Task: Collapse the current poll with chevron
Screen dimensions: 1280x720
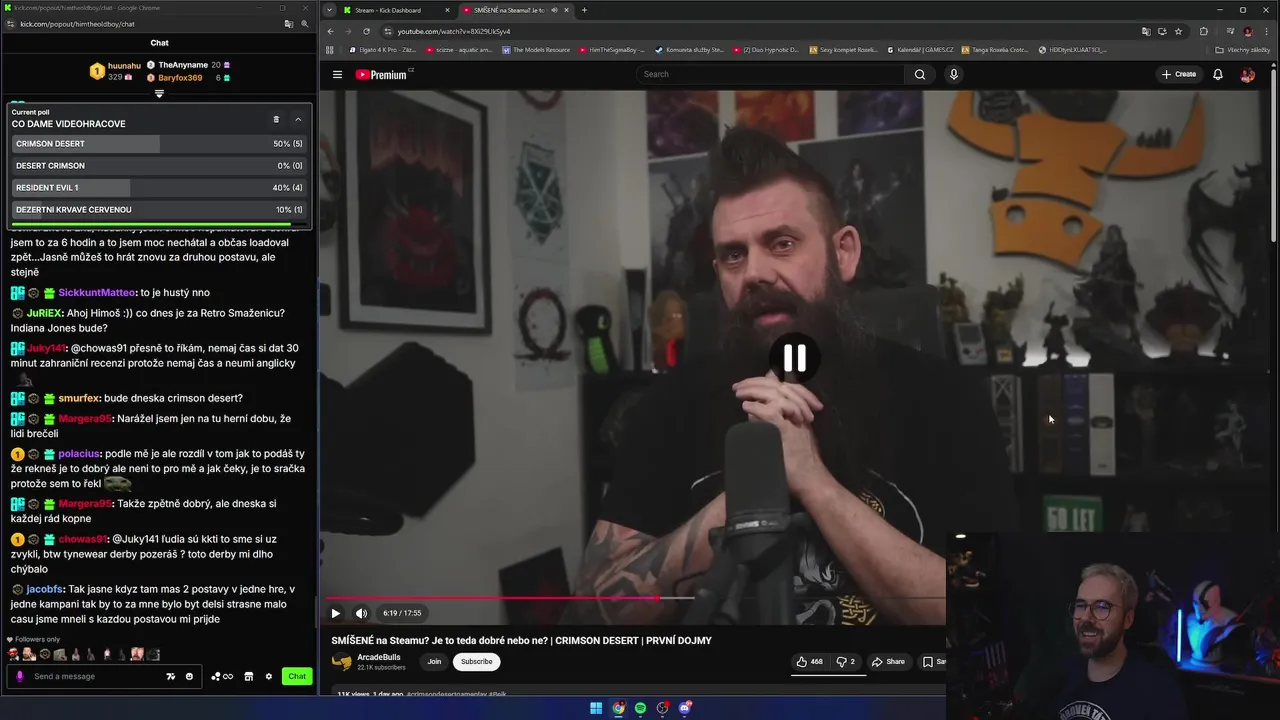Action: pyautogui.click(x=298, y=119)
